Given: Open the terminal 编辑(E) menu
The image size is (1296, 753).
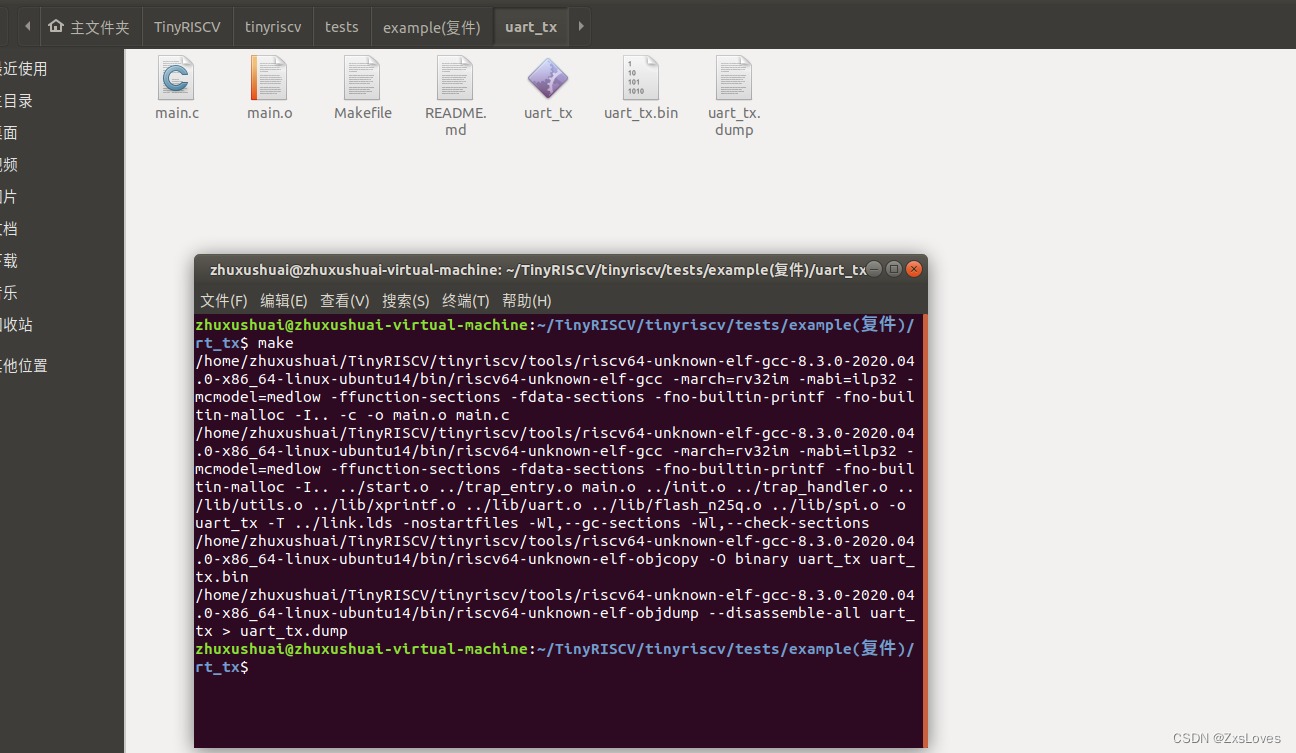Looking at the screenshot, I should pyautogui.click(x=284, y=300).
